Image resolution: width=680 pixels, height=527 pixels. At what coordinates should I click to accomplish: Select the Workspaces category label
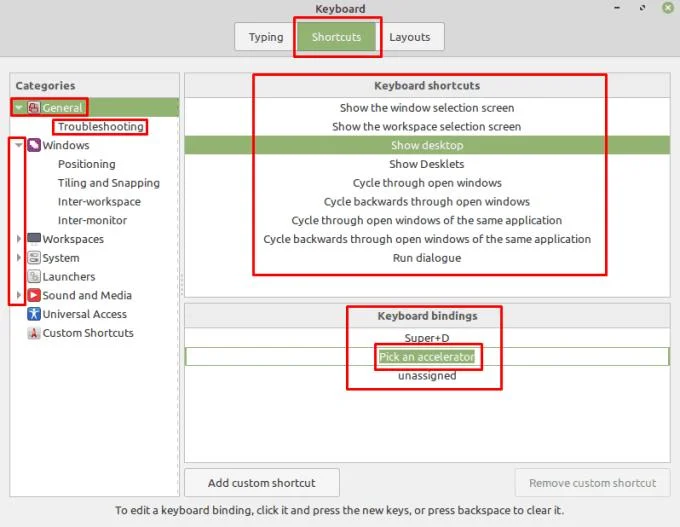click(73, 239)
